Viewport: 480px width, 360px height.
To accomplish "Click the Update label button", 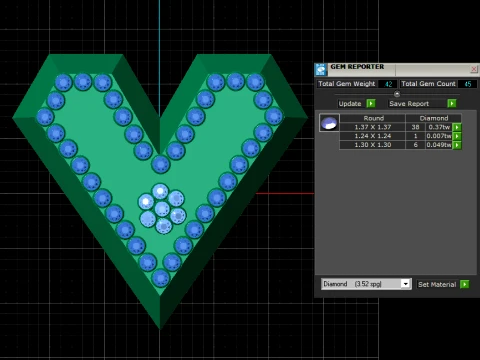I will 350,104.
